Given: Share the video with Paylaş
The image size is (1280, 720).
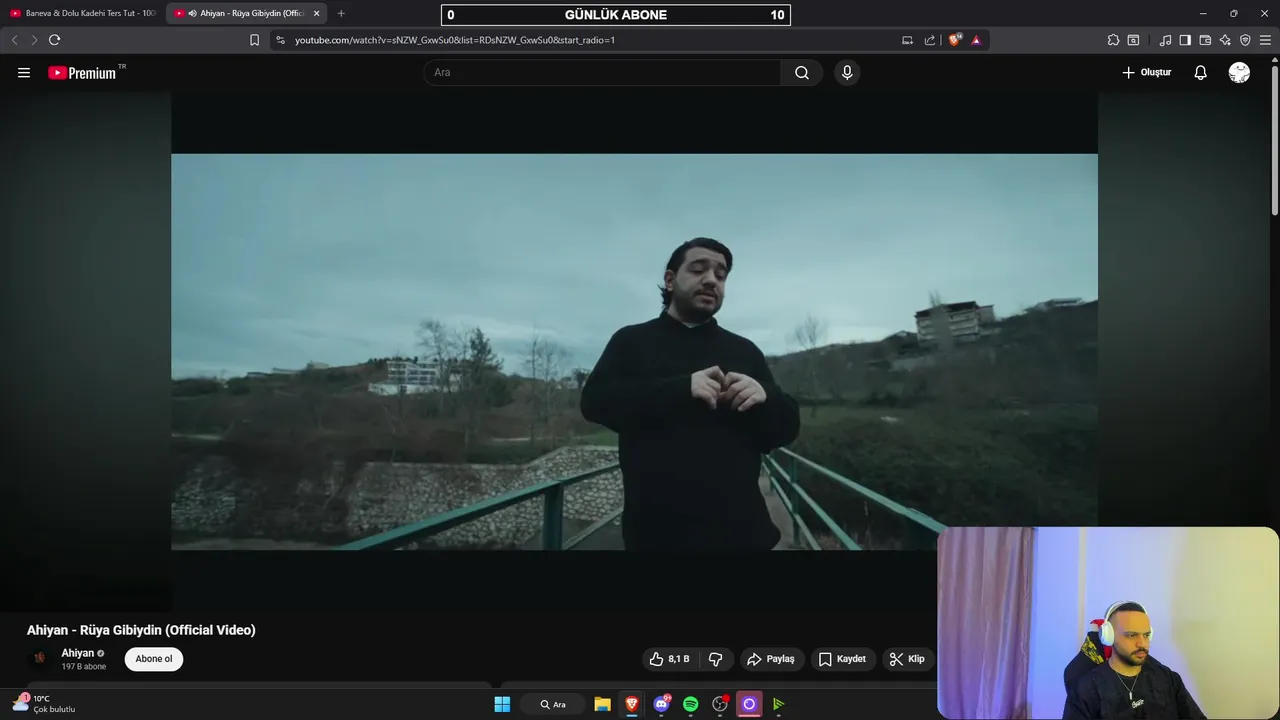Looking at the screenshot, I should [770, 659].
